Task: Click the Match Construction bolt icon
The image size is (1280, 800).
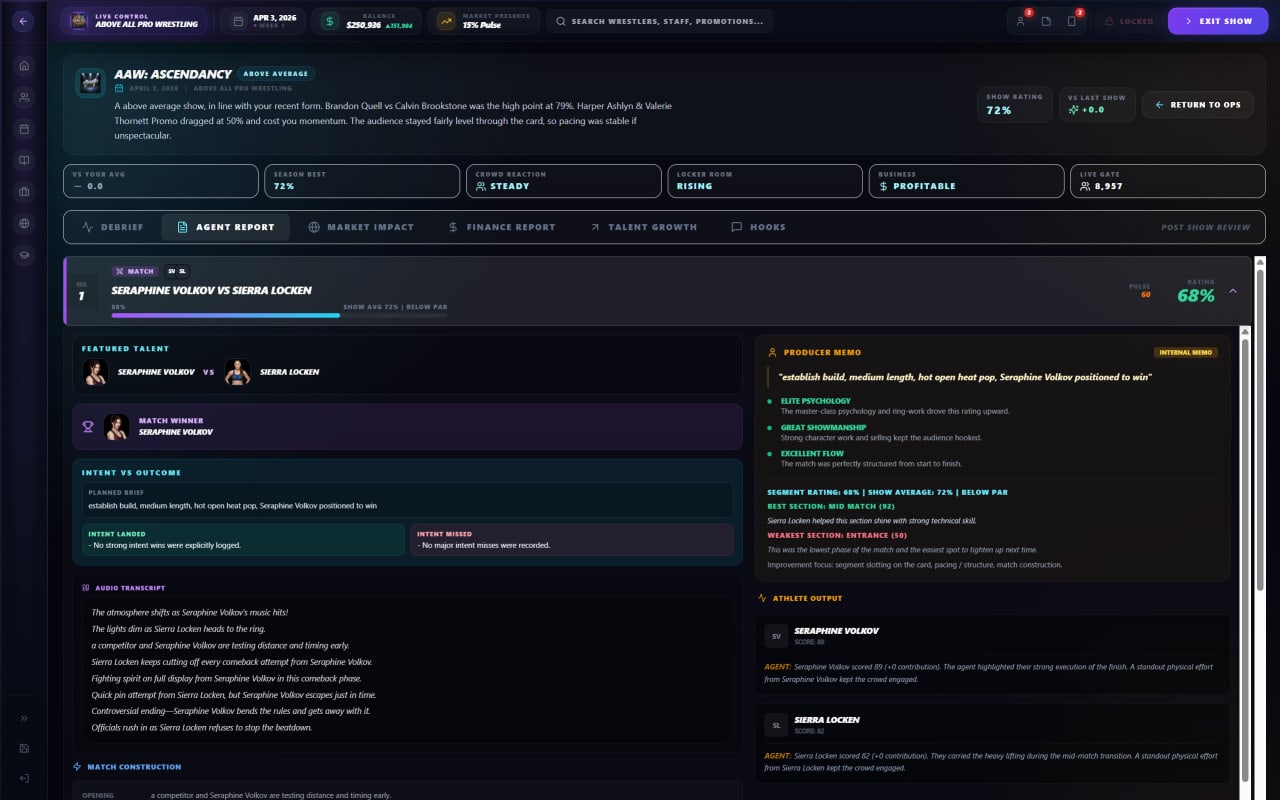Action: tap(77, 767)
